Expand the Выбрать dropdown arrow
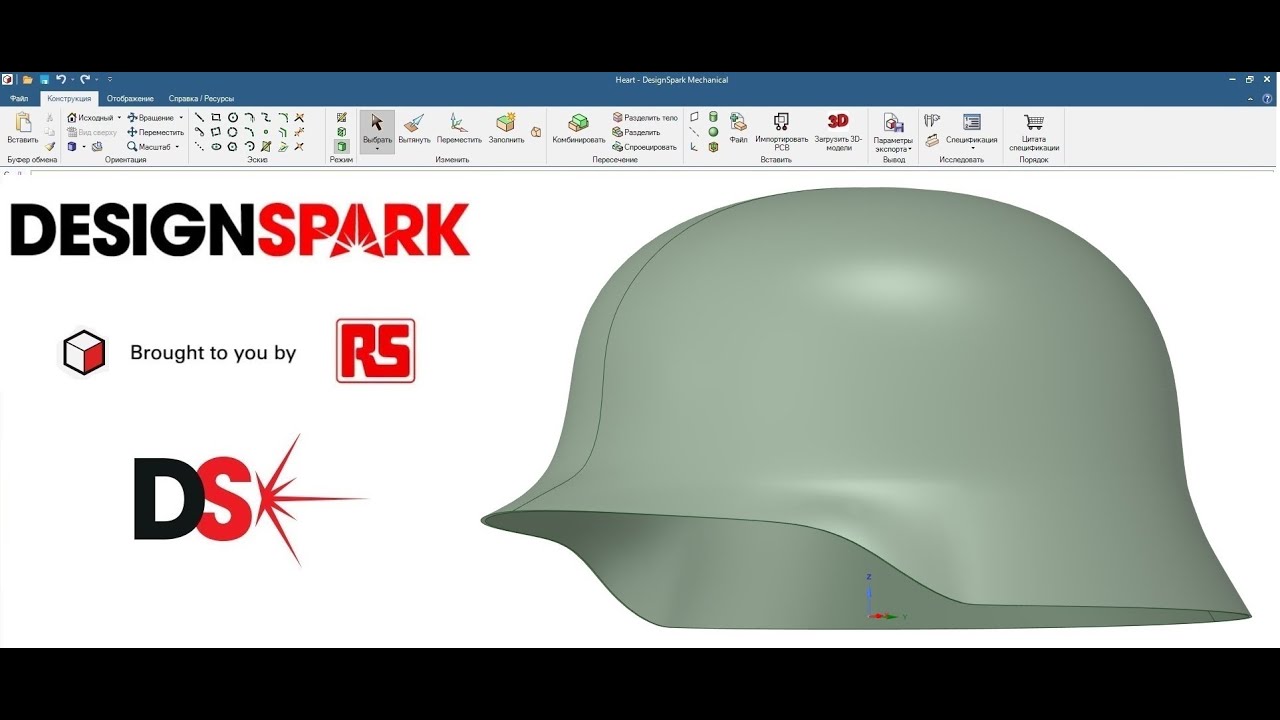The height and width of the screenshot is (720, 1280). [x=377, y=149]
